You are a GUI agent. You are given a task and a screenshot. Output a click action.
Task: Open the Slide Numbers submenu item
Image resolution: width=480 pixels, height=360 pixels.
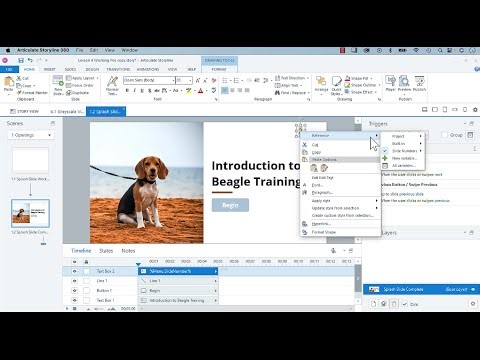403,151
